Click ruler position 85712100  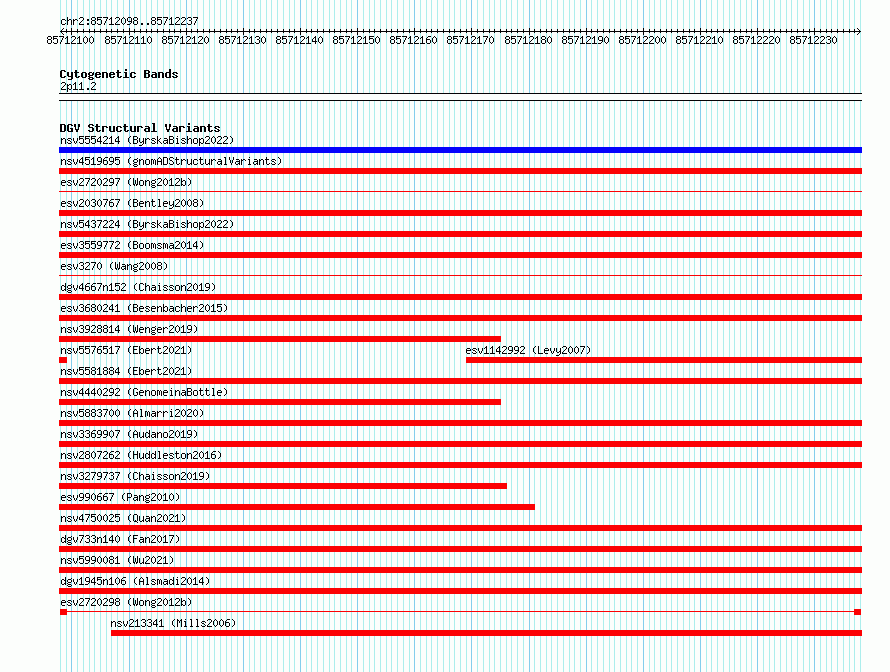click(70, 40)
